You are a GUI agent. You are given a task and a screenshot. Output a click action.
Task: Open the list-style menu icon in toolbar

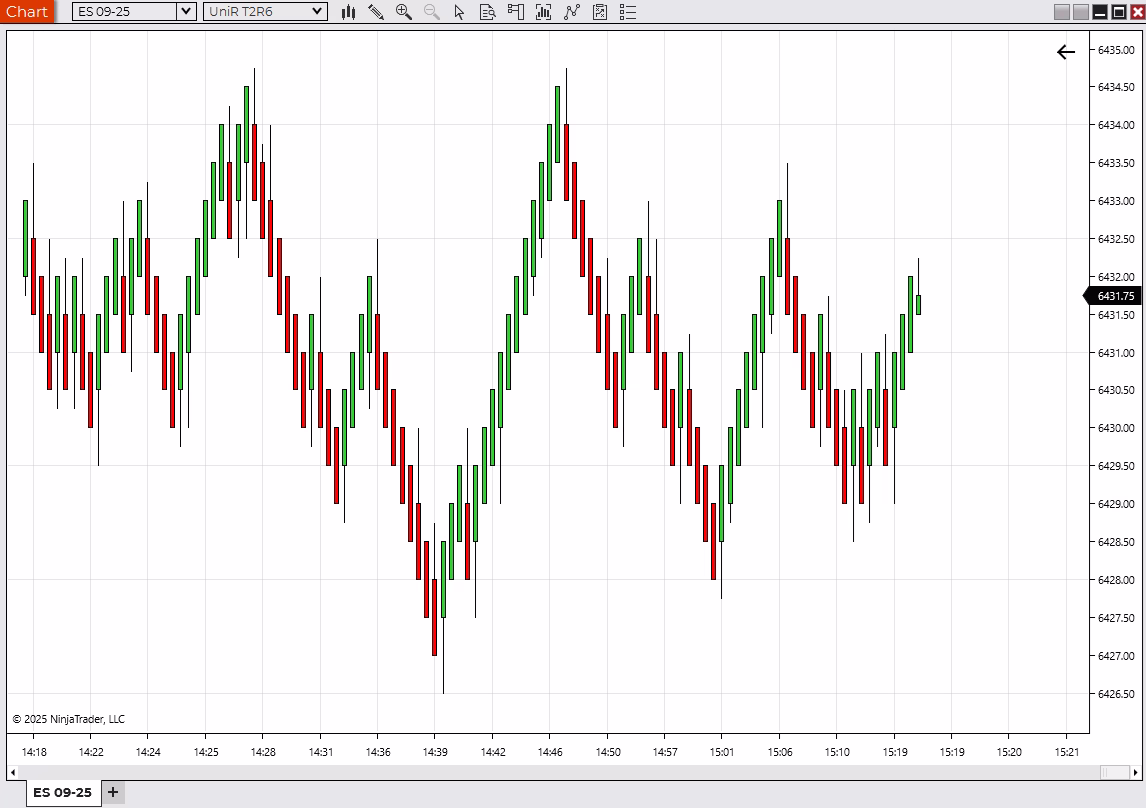(628, 12)
